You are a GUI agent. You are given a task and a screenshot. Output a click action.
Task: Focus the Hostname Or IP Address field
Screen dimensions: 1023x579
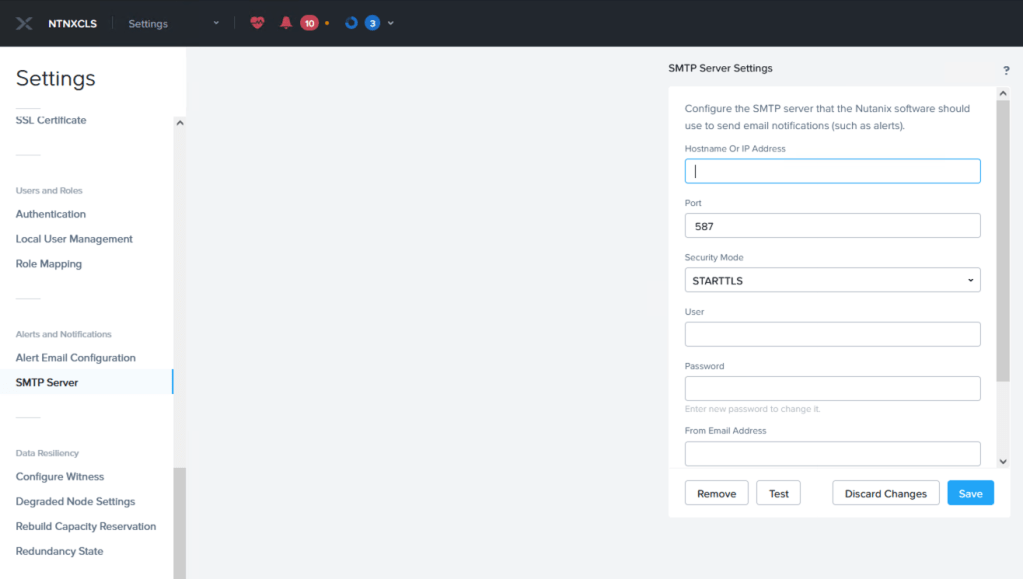[832, 171]
